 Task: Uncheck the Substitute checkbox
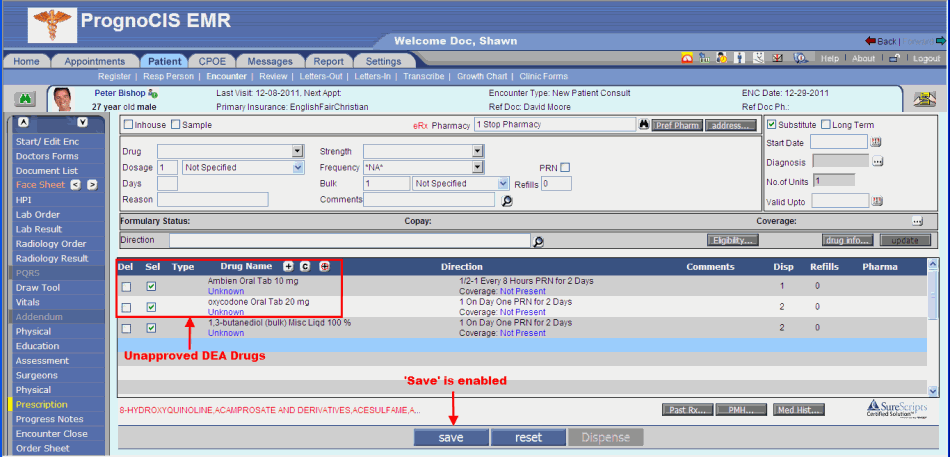pos(772,125)
